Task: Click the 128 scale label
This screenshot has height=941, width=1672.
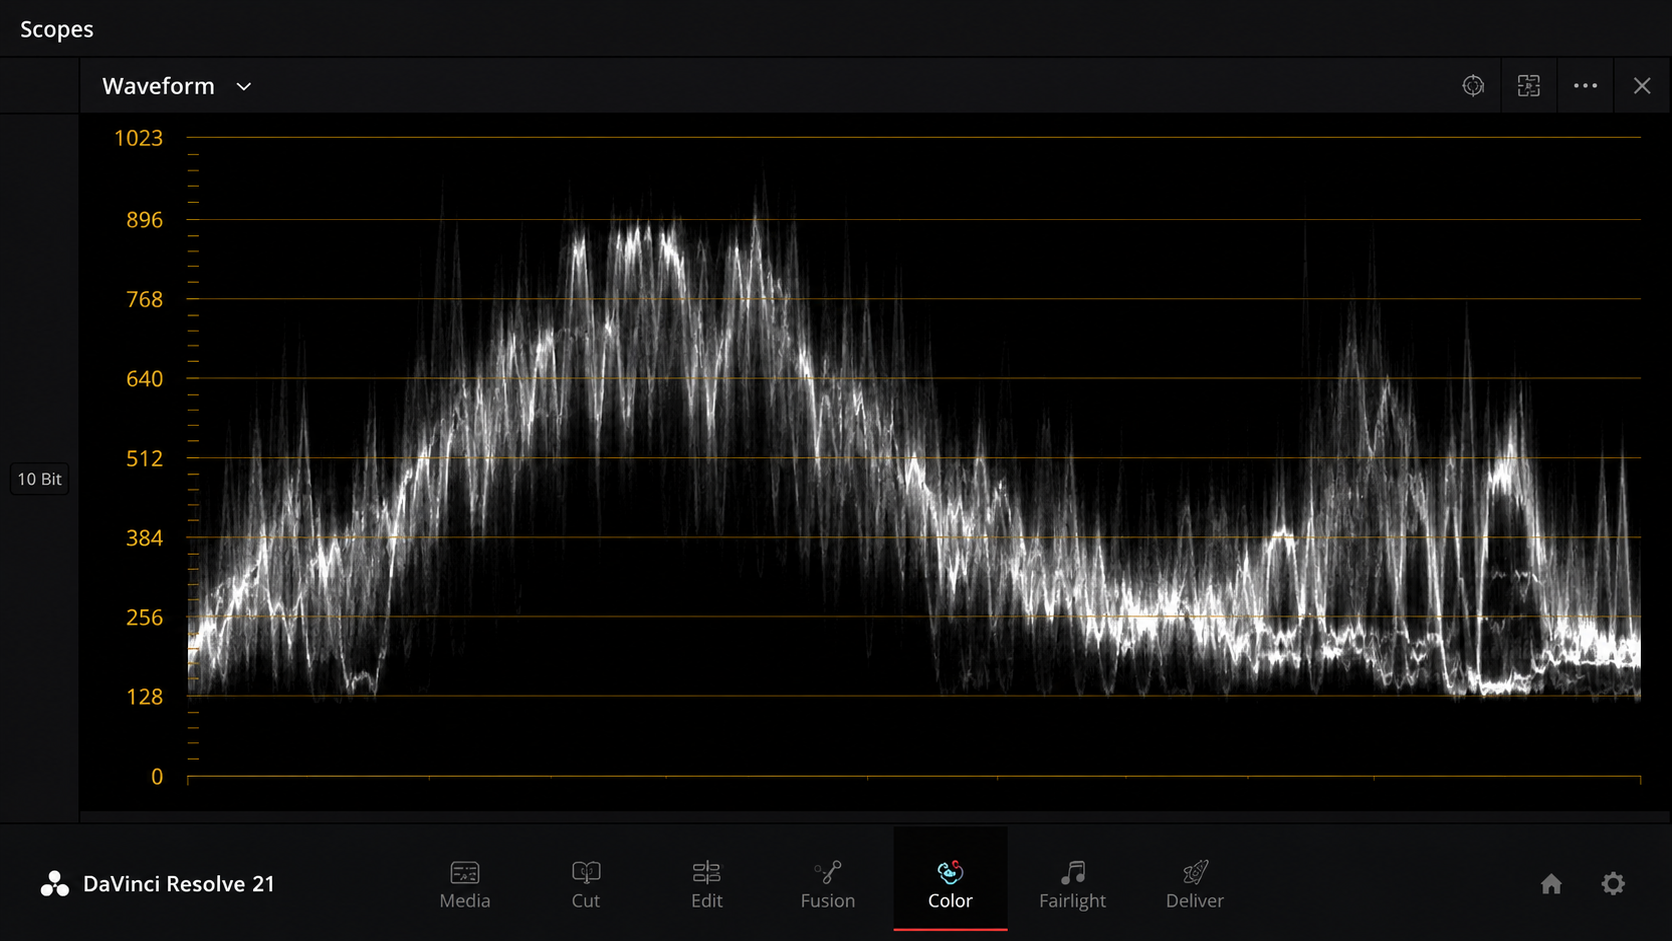Action: (x=144, y=697)
